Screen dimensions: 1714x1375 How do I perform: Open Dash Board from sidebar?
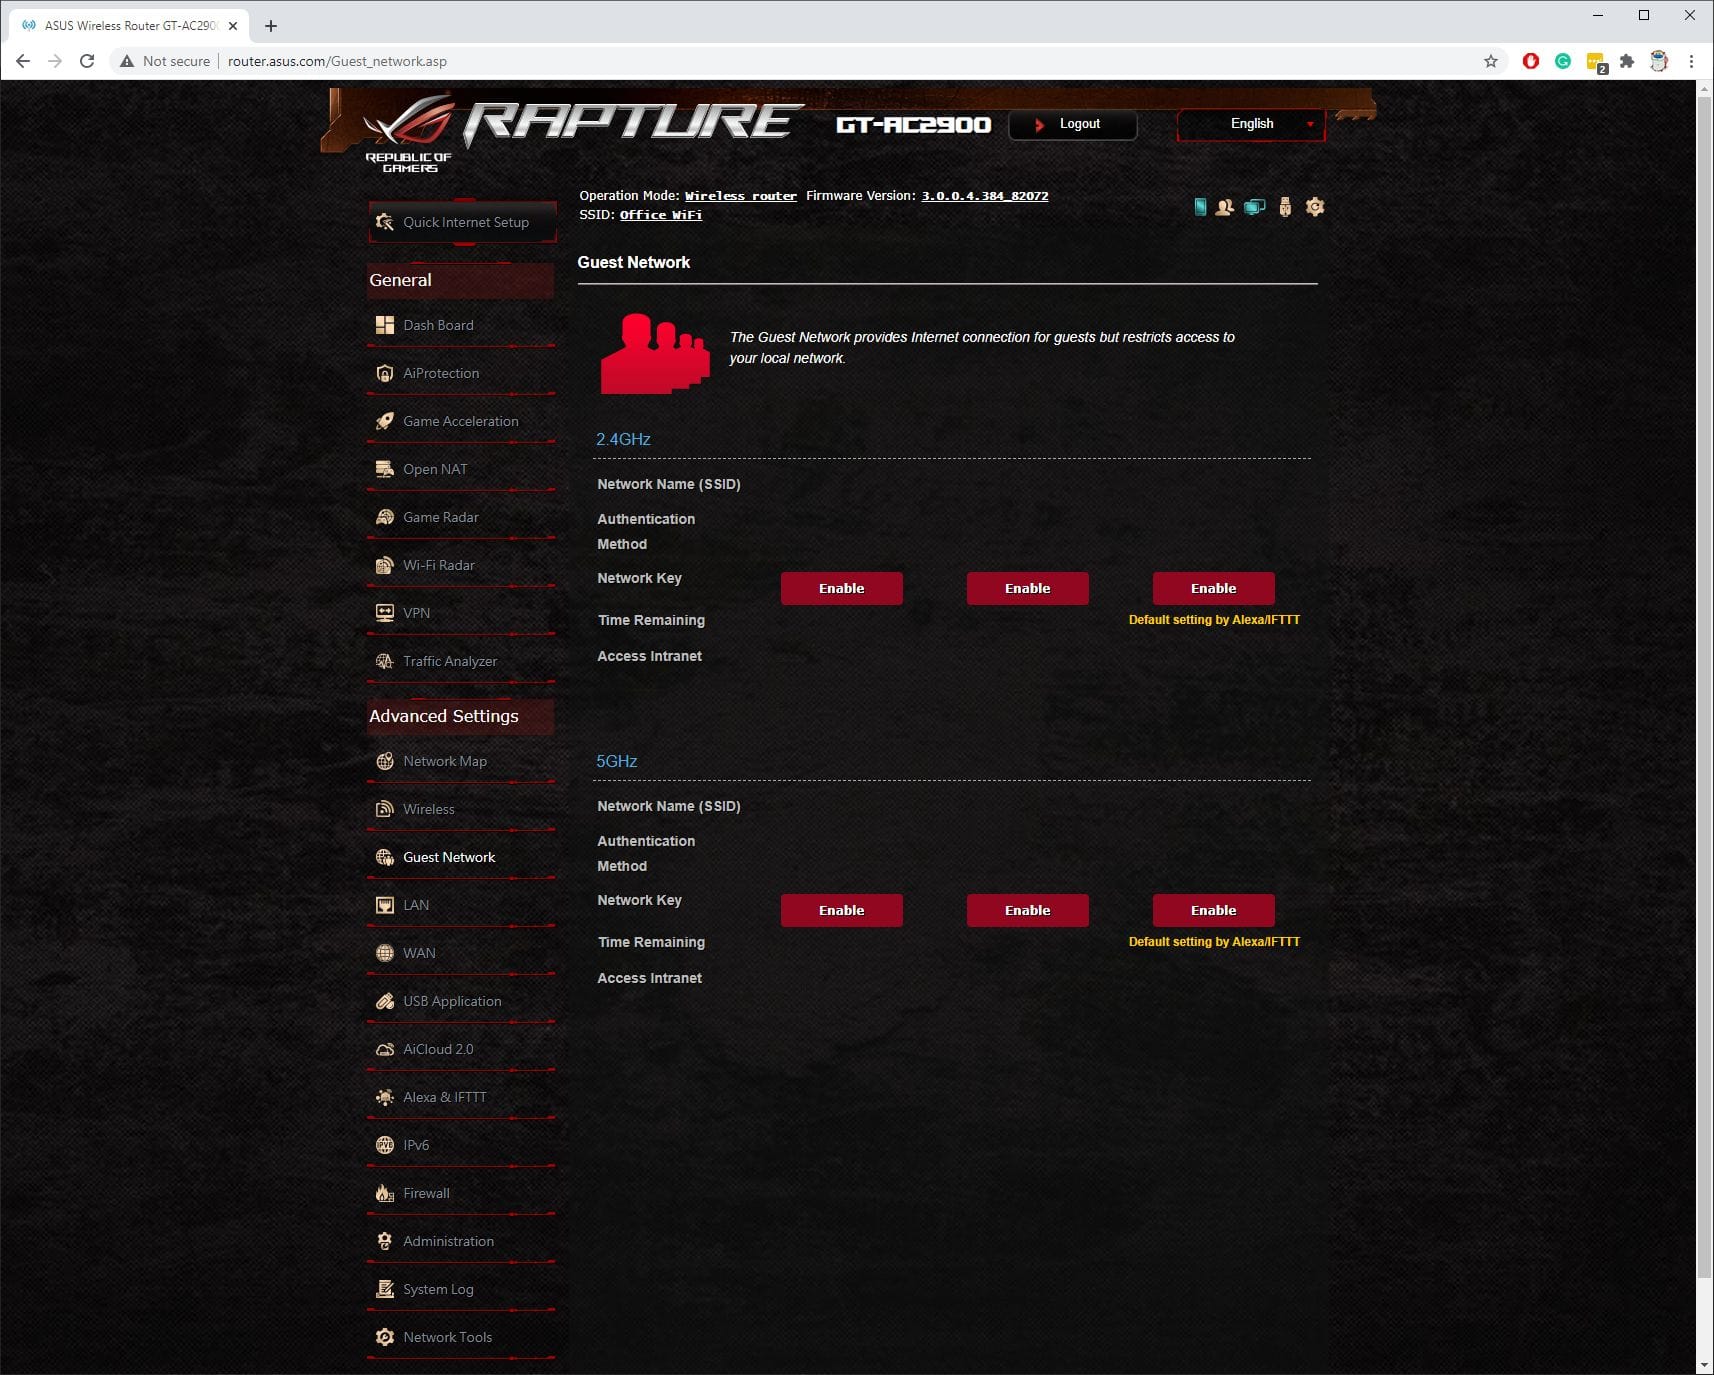462,325
